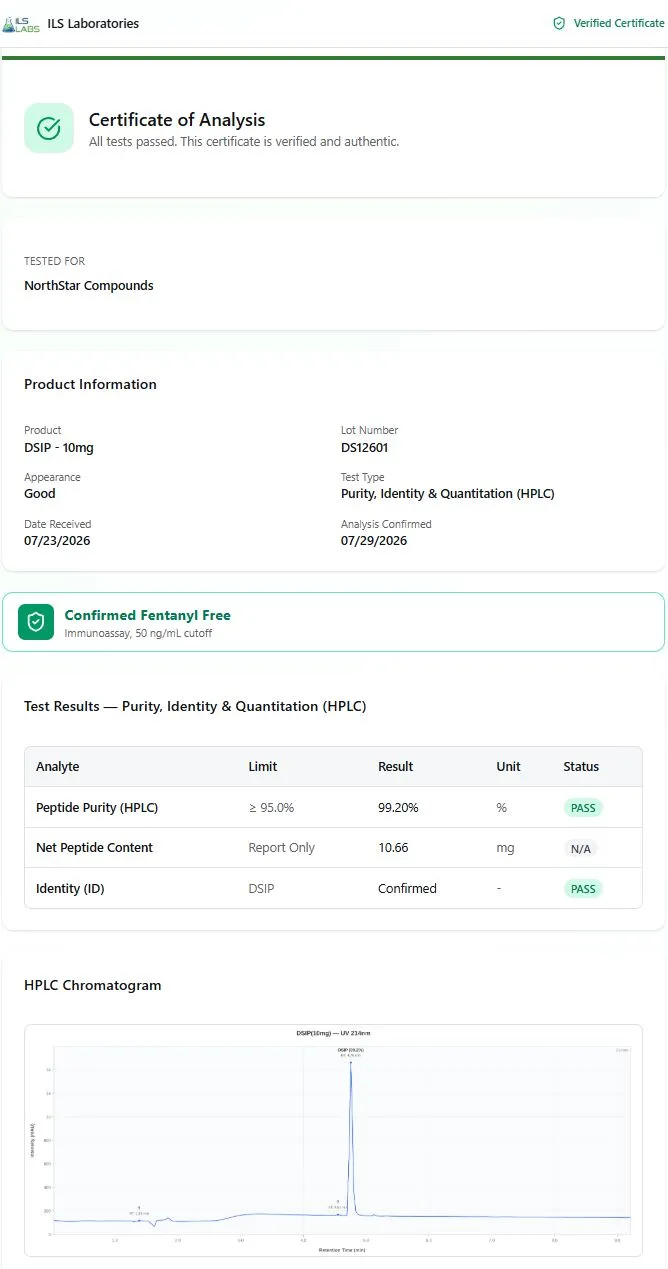Open the ILS Laboratories header link

[x=93, y=23]
